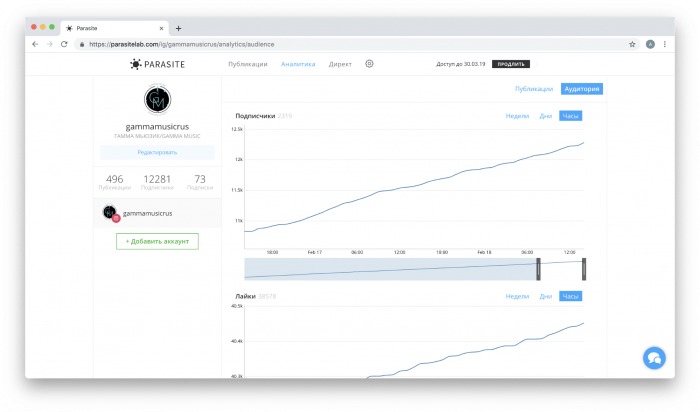Open the Публикации menu in header
This screenshot has height=412, width=700.
pyautogui.click(x=248, y=64)
